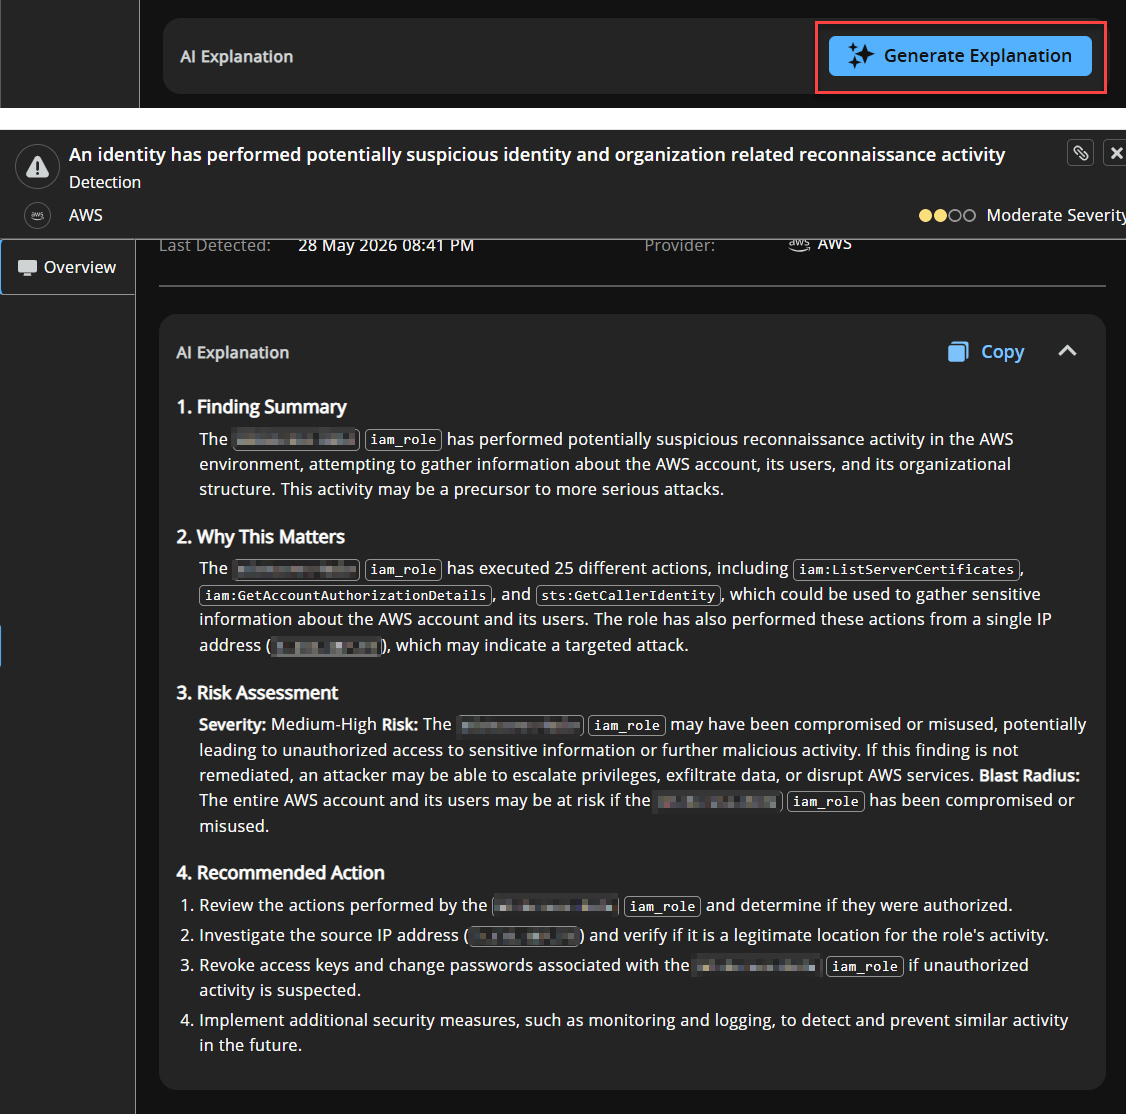Click the 'AI Explanation' label in top bar
Screen dimensions: 1126x1114
click(x=236, y=57)
